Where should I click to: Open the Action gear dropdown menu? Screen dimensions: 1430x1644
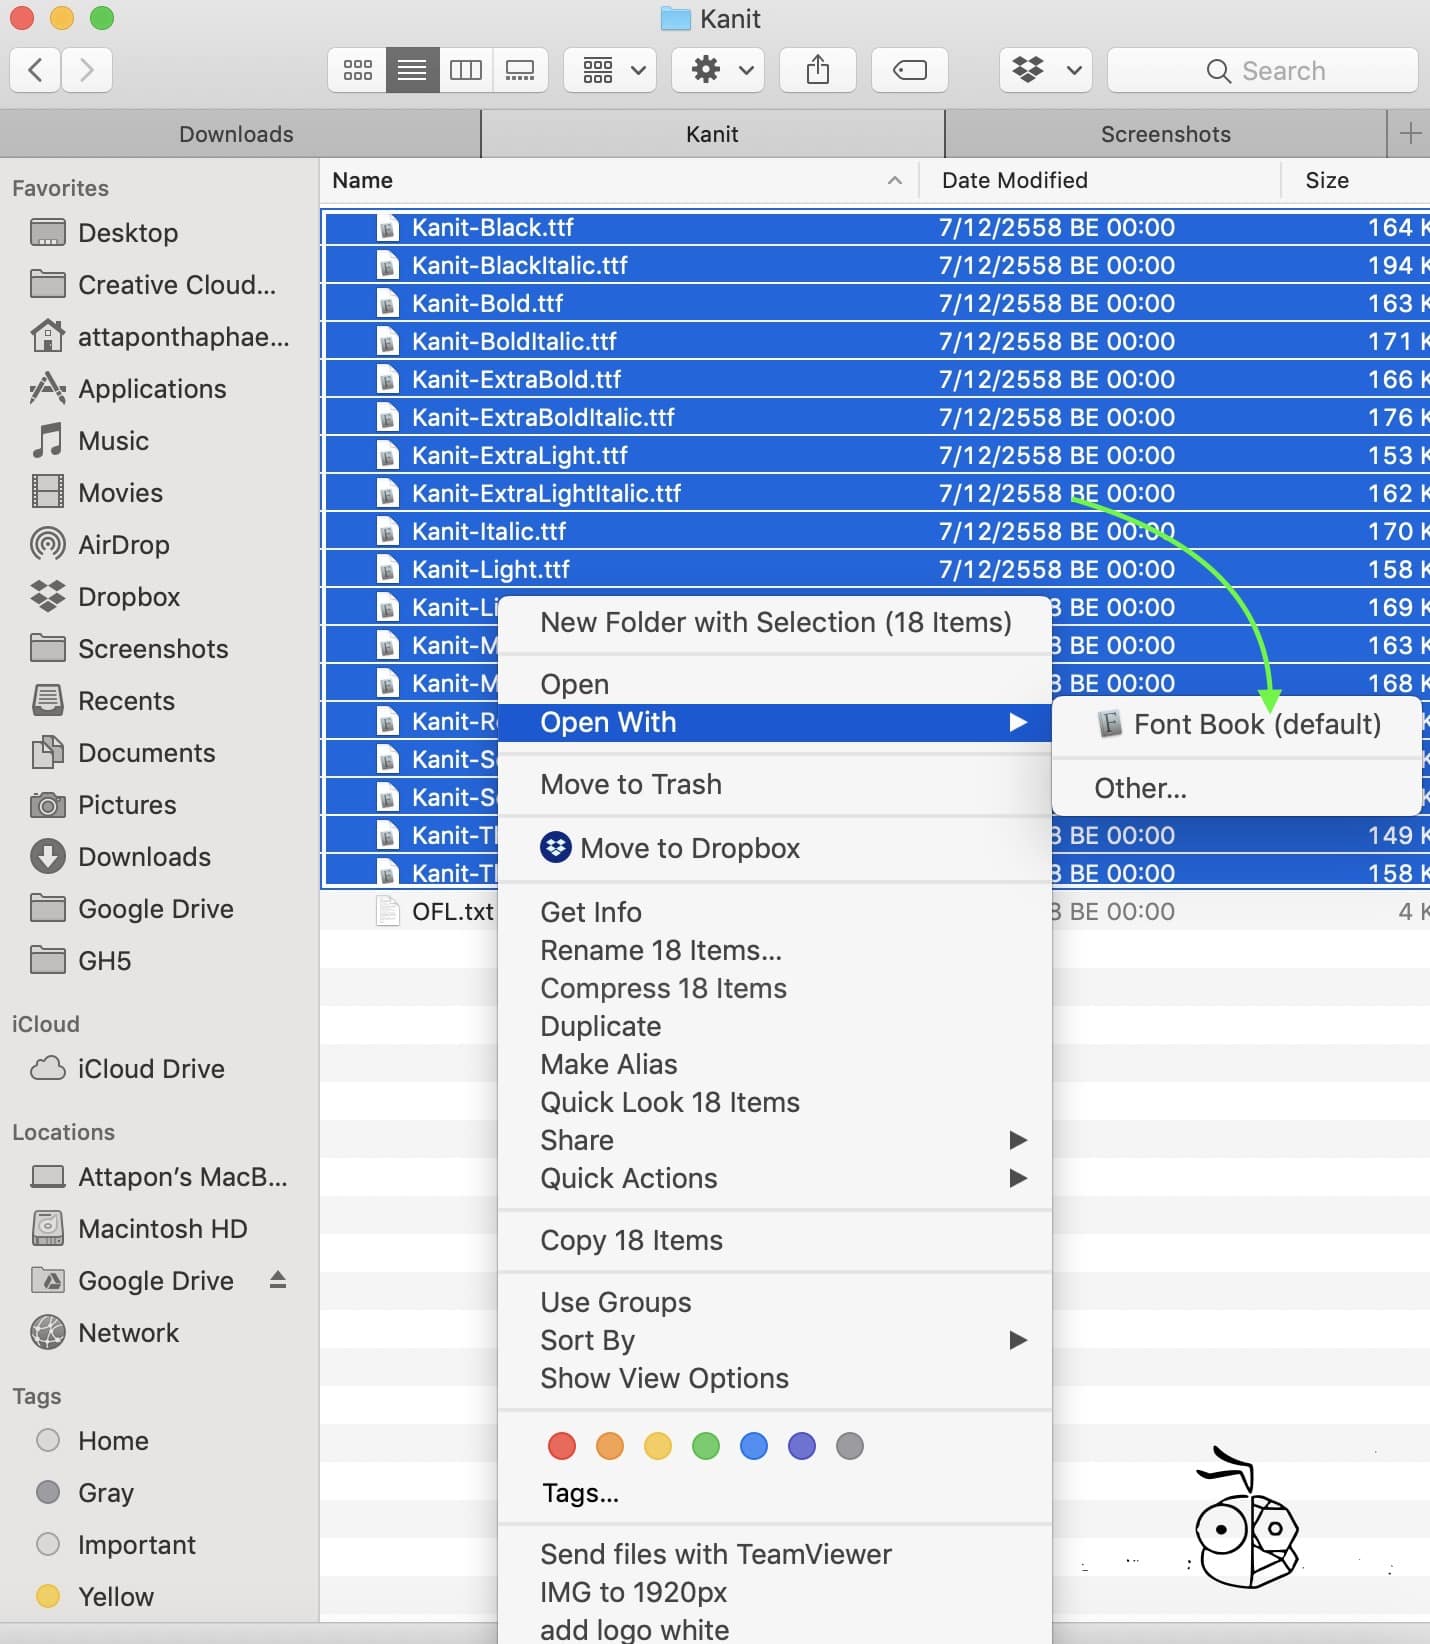click(718, 70)
